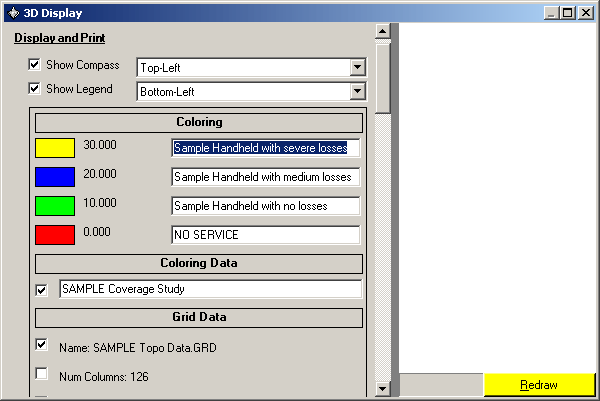
Task: Click the yellow color swatch for 30.000
Action: point(55,148)
